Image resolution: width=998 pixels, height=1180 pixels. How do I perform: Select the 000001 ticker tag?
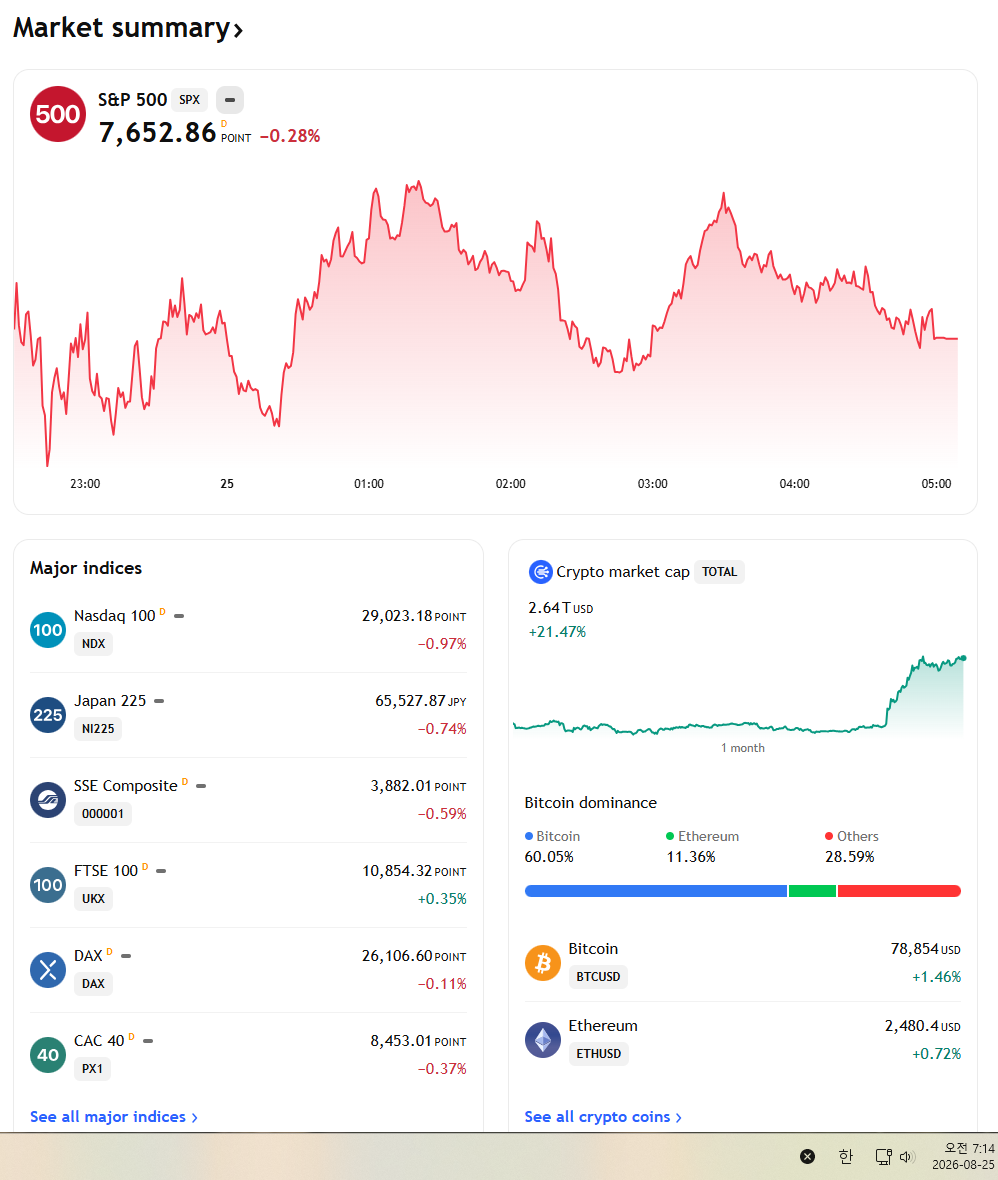click(102, 814)
